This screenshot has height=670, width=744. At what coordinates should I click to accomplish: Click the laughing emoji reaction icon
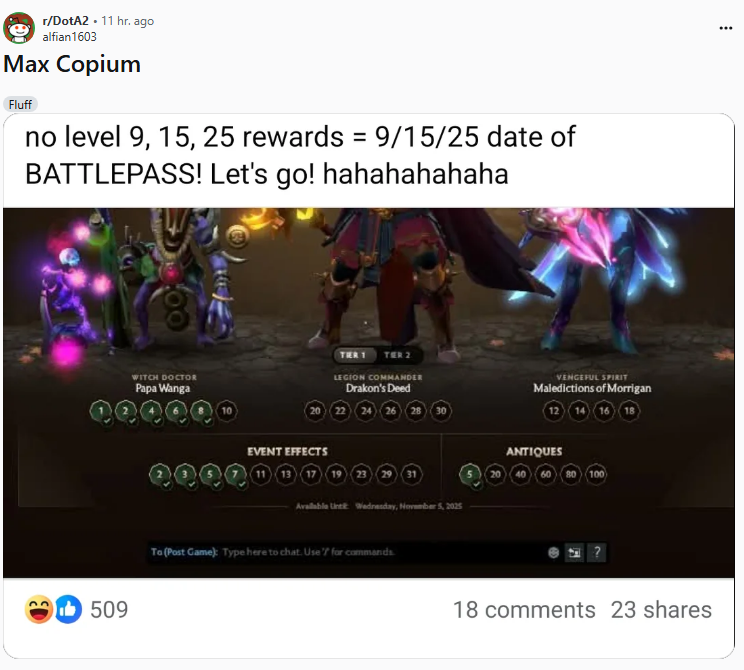39,609
